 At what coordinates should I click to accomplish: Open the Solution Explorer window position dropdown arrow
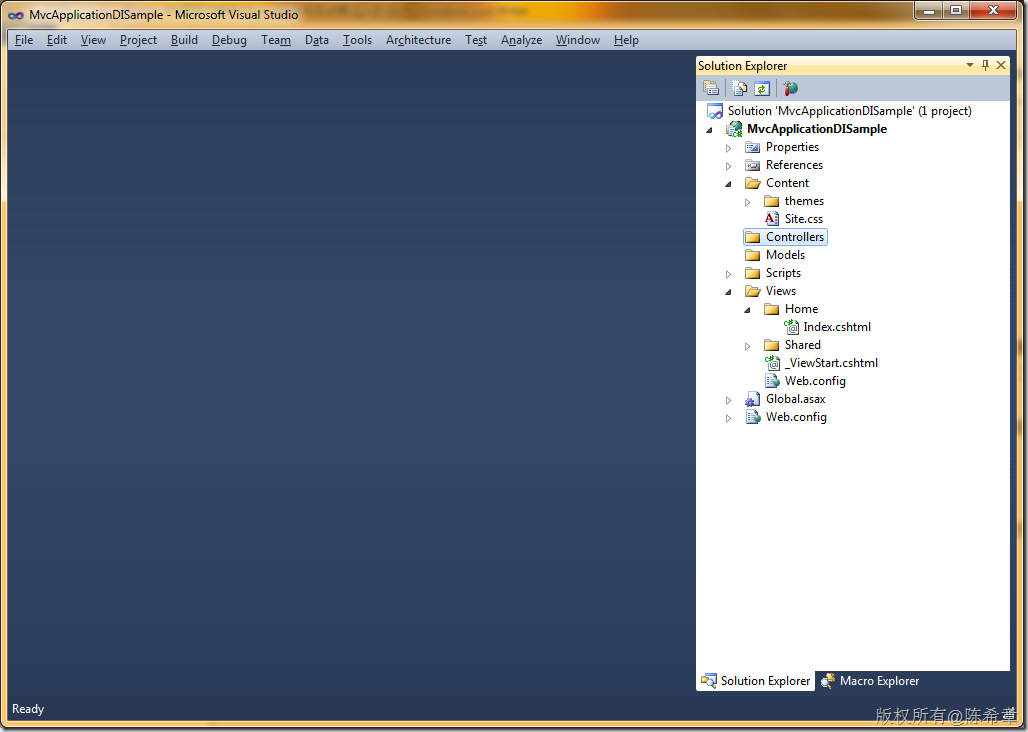970,65
